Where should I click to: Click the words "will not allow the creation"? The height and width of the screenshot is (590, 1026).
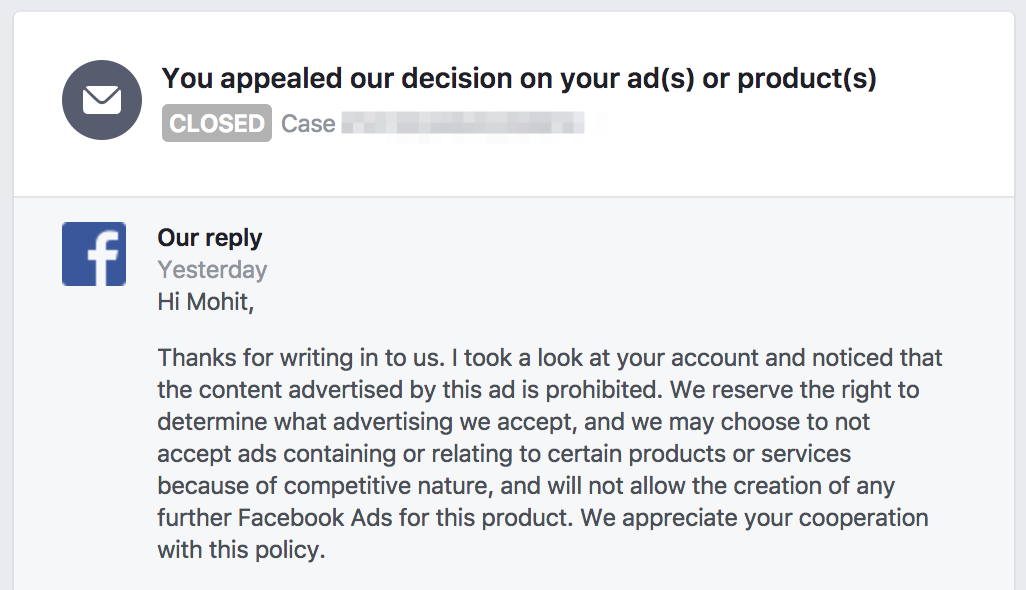click(x=681, y=485)
